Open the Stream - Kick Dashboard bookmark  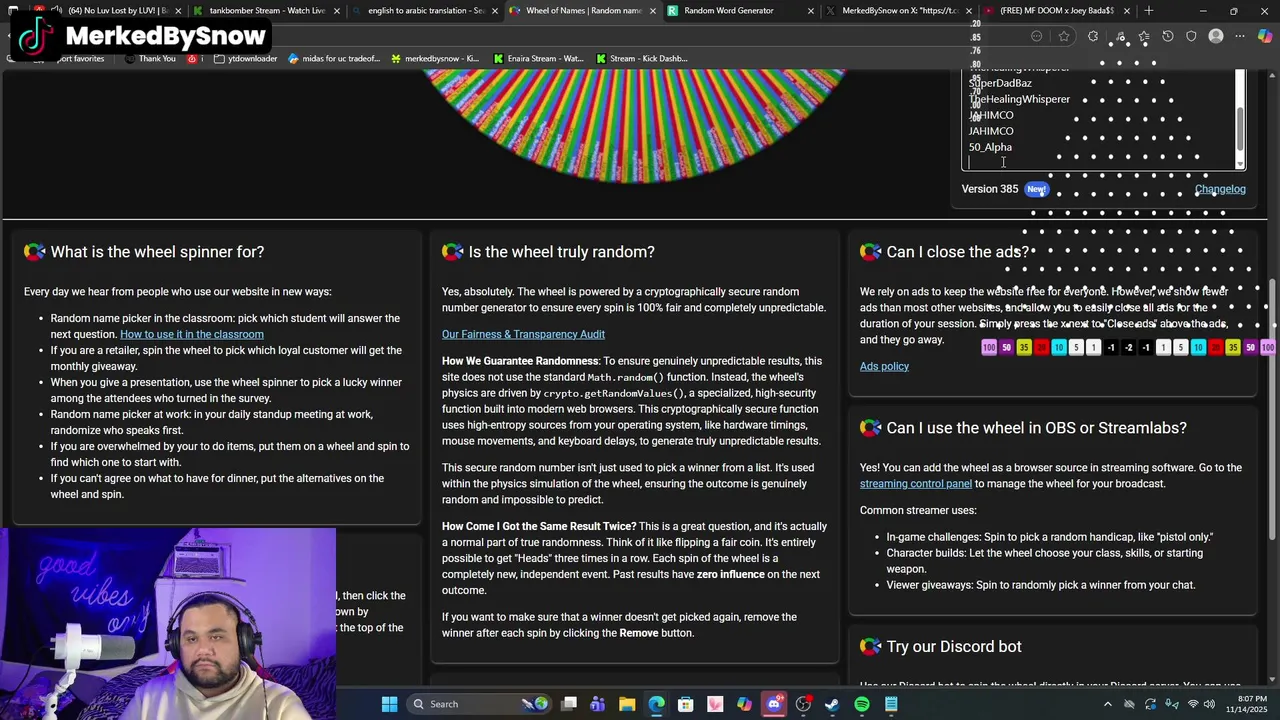[641, 58]
